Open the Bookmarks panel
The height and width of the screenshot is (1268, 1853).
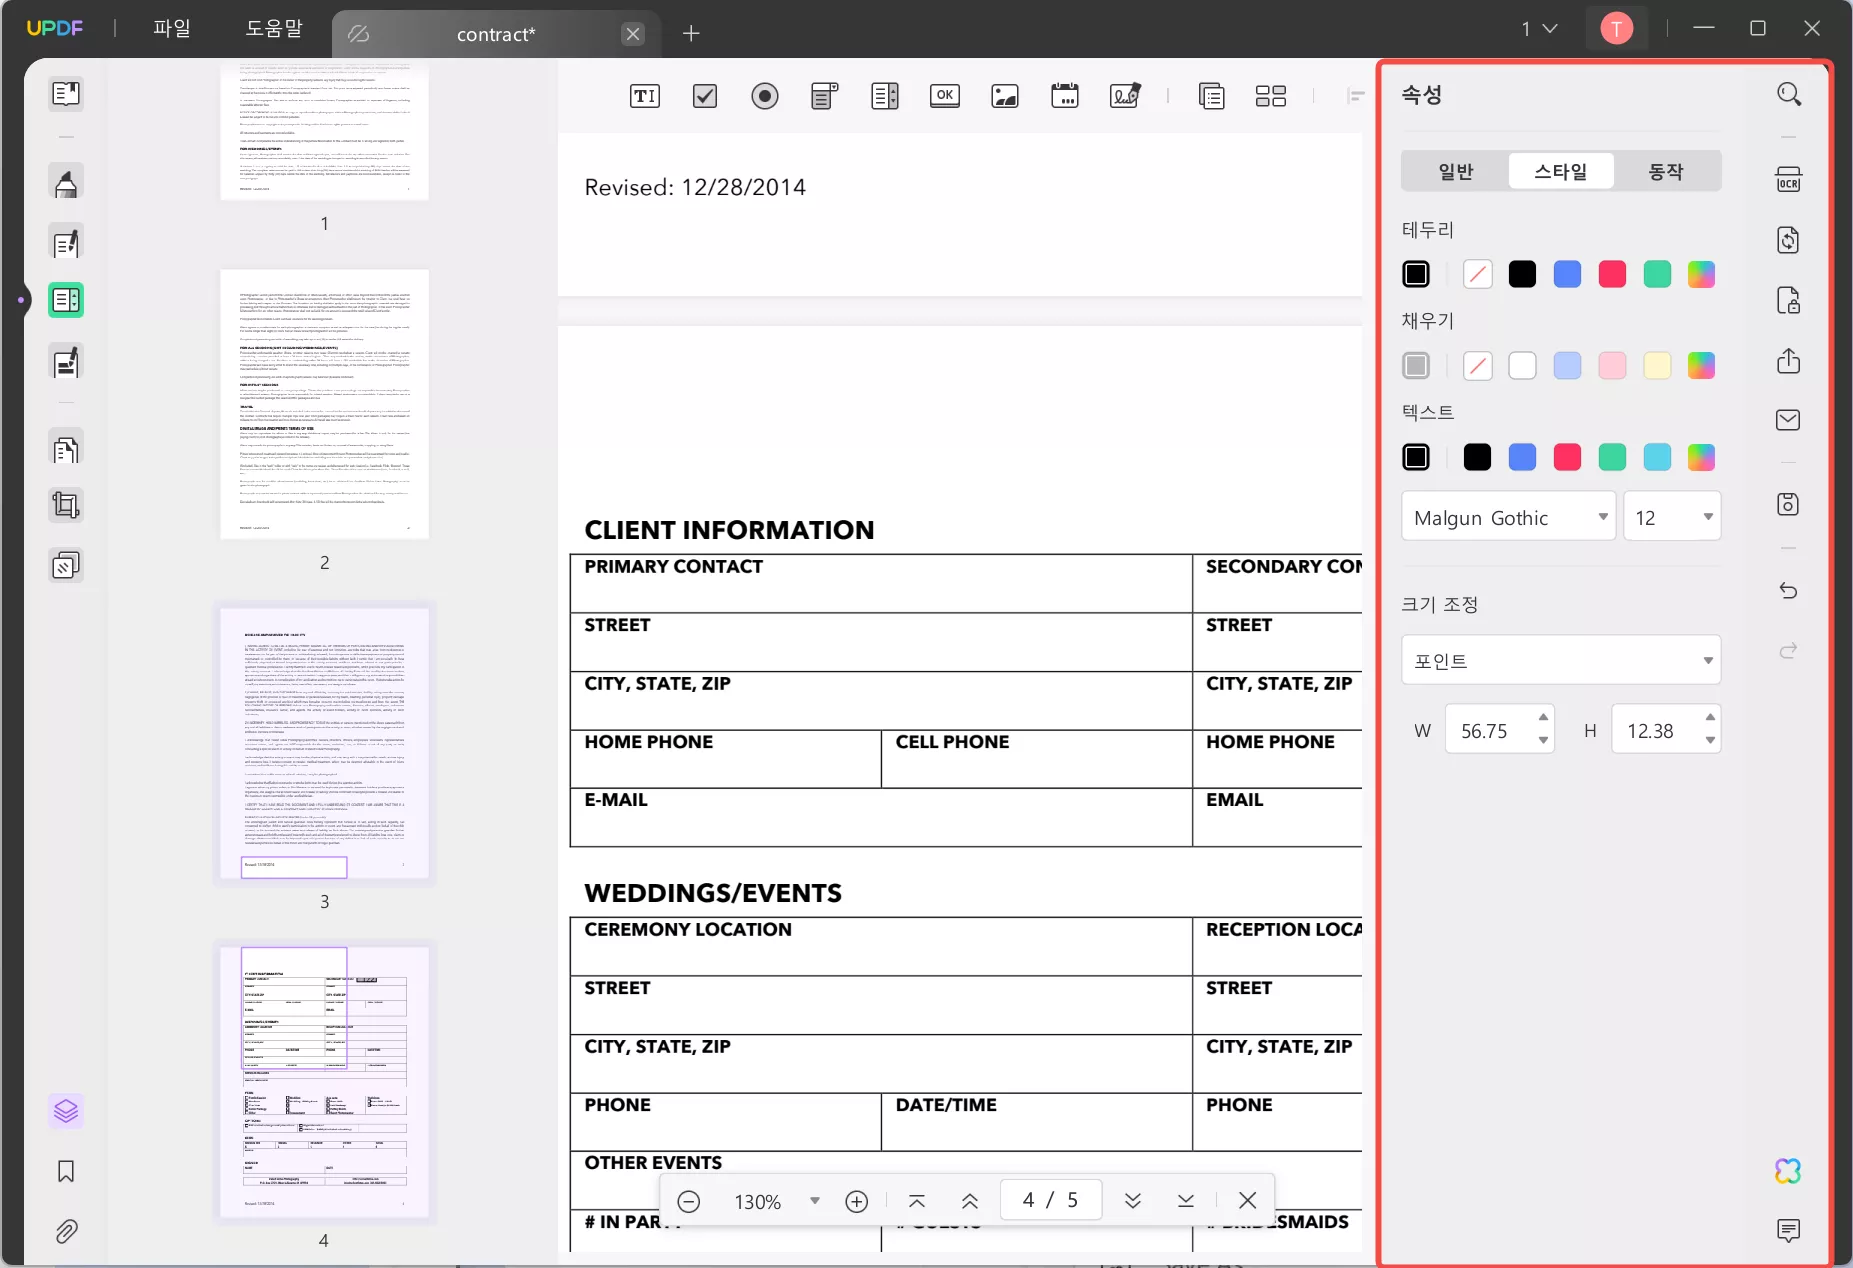pos(66,1171)
